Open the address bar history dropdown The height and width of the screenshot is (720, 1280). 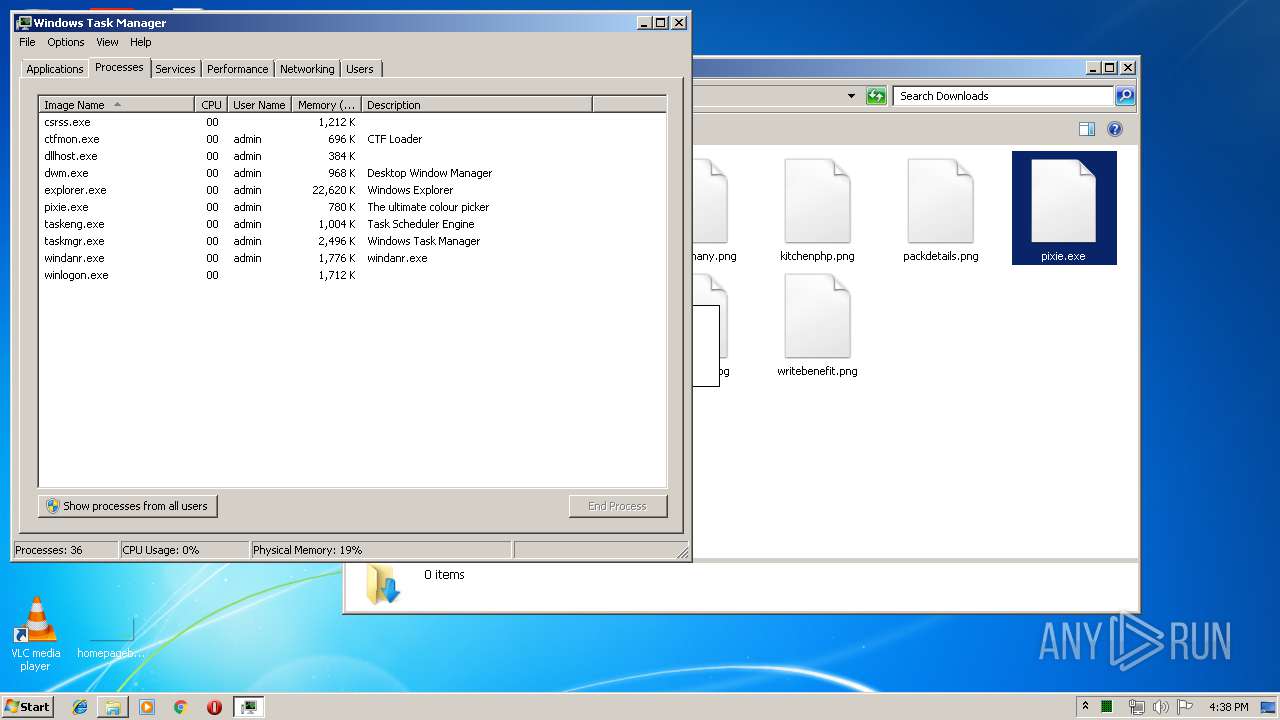point(851,96)
